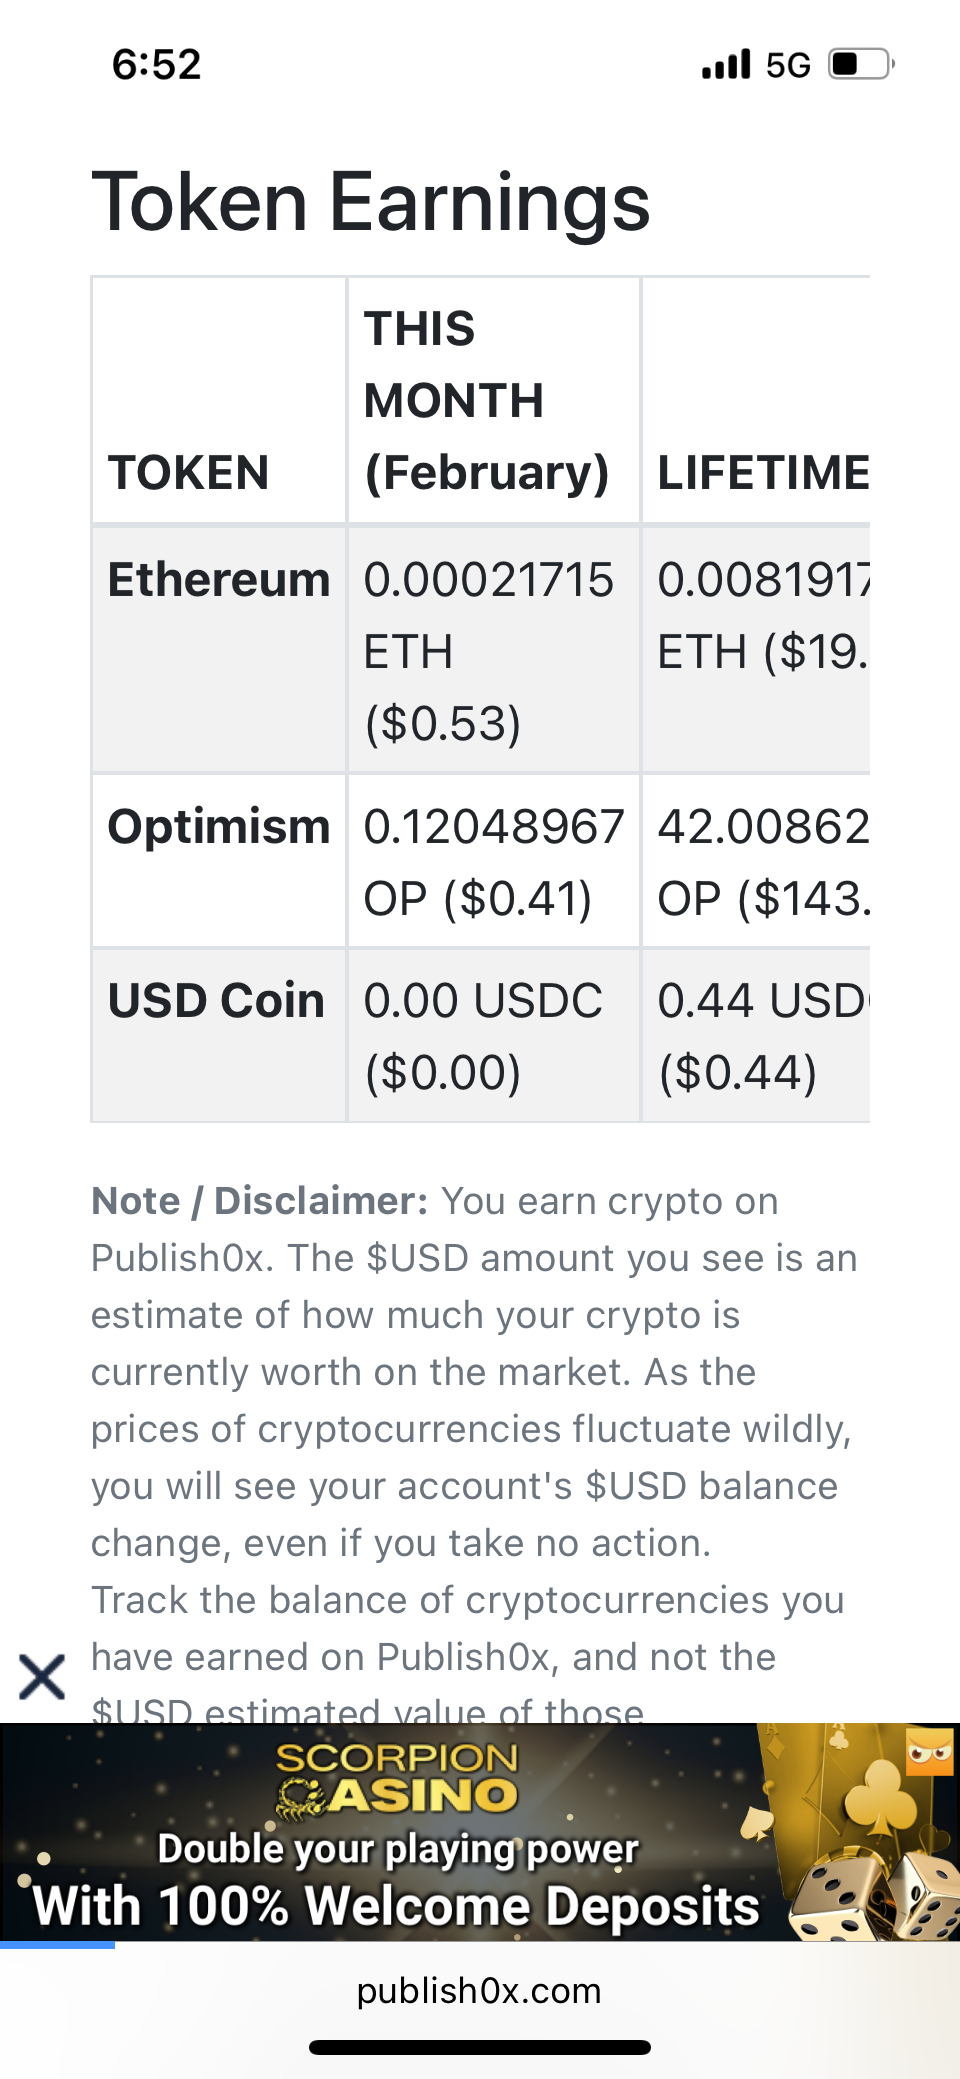Tap the USD Coin token row label
Image resolution: width=960 pixels, height=2079 pixels.
click(x=216, y=1001)
